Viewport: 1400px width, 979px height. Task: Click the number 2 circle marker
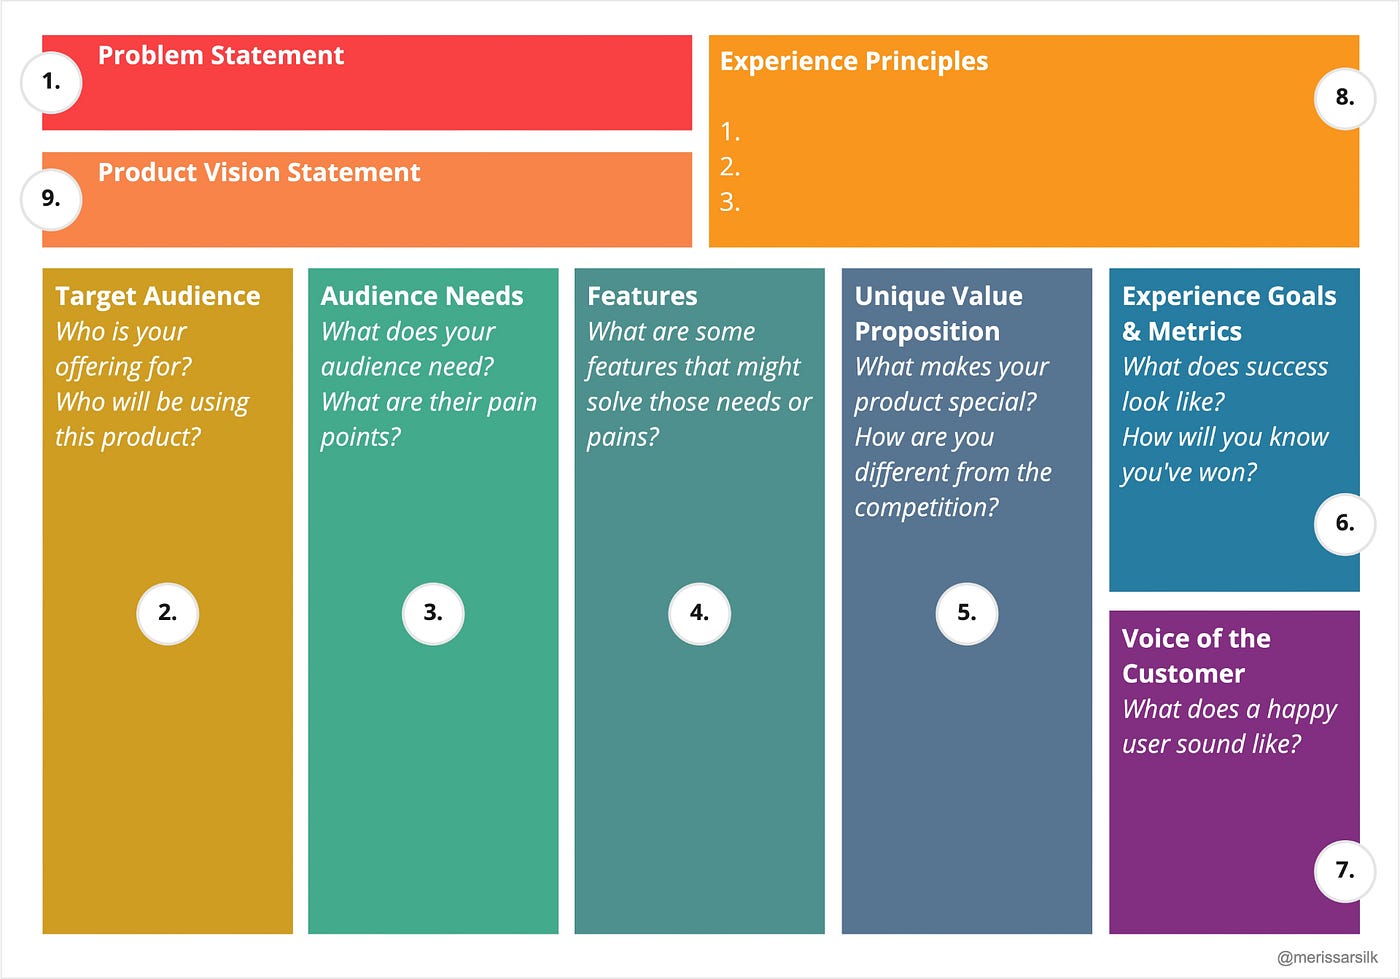pos(167,613)
